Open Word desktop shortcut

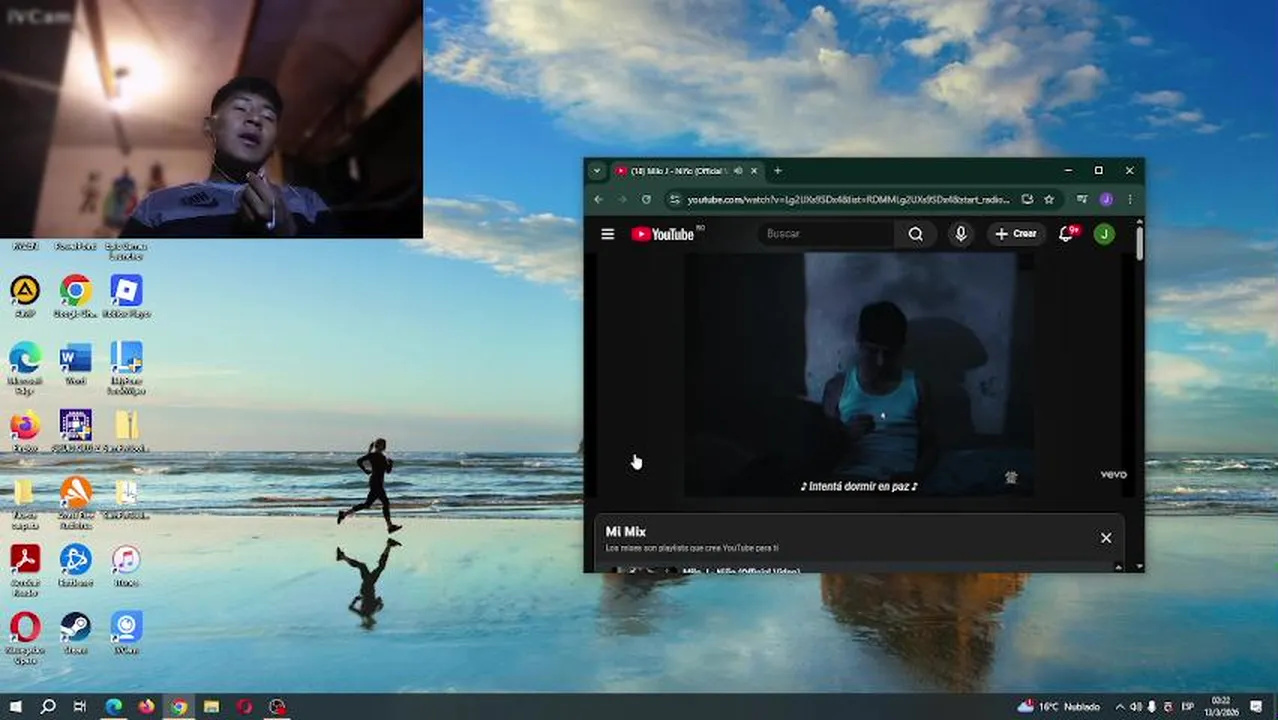click(x=75, y=363)
